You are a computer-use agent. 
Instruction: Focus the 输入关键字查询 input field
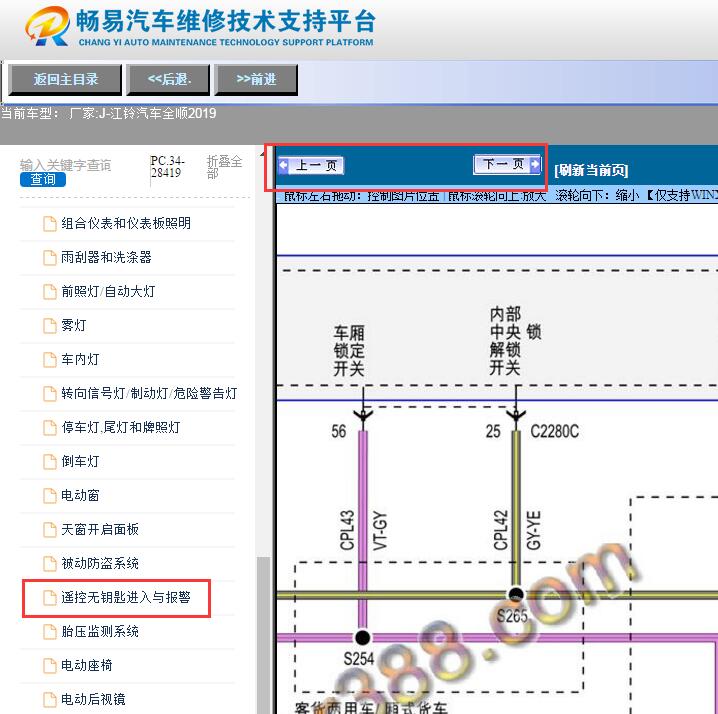(65, 165)
